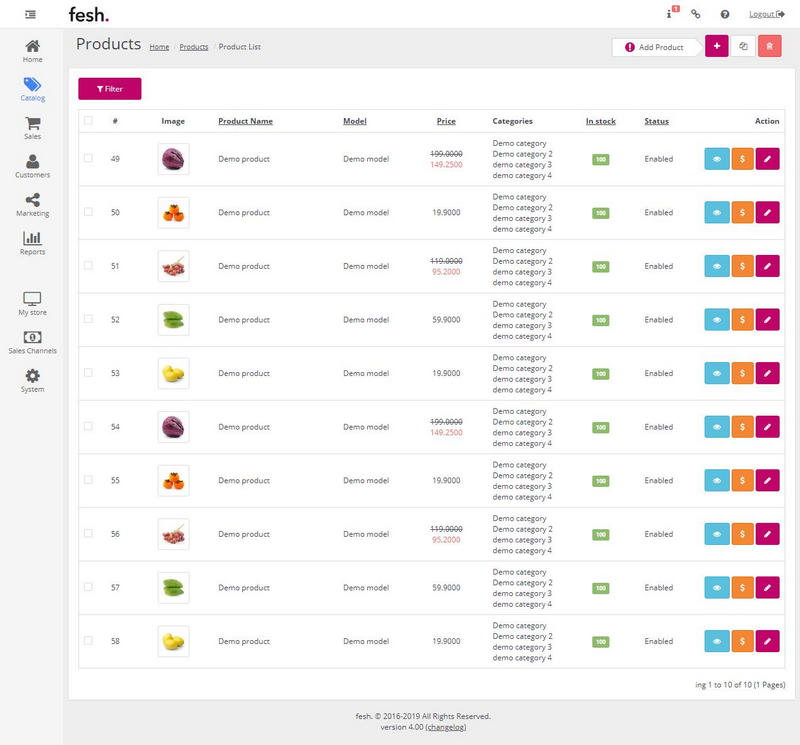The height and width of the screenshot is (745, 800).
Task: Sort the table by Price column
Action: 446,121
